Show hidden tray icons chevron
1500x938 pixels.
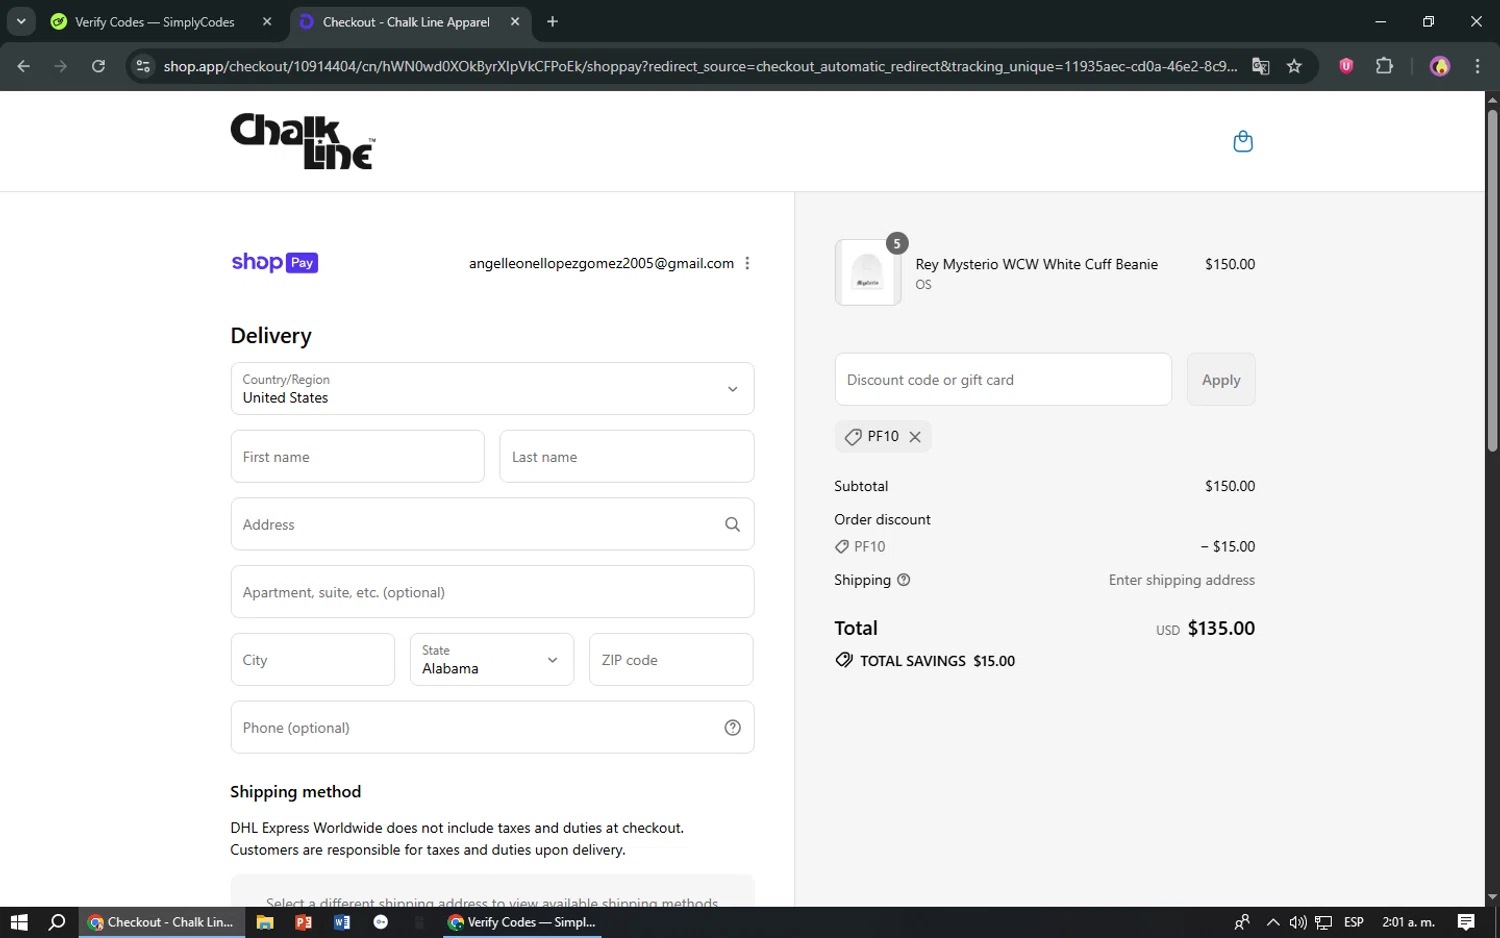(1272, 922)
